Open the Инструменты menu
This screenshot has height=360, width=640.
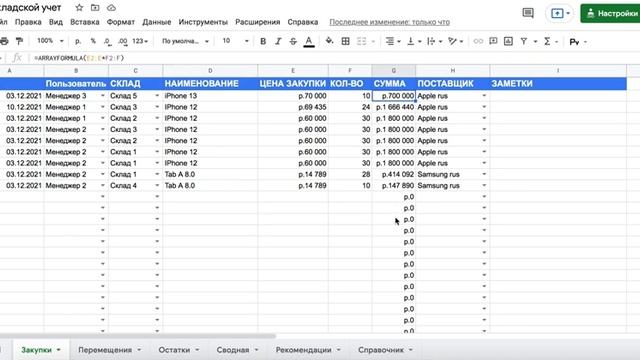pos(203,22)
